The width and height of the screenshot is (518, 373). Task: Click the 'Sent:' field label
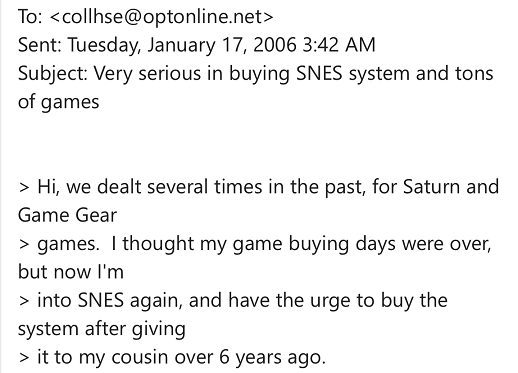(x=40, y=45)
